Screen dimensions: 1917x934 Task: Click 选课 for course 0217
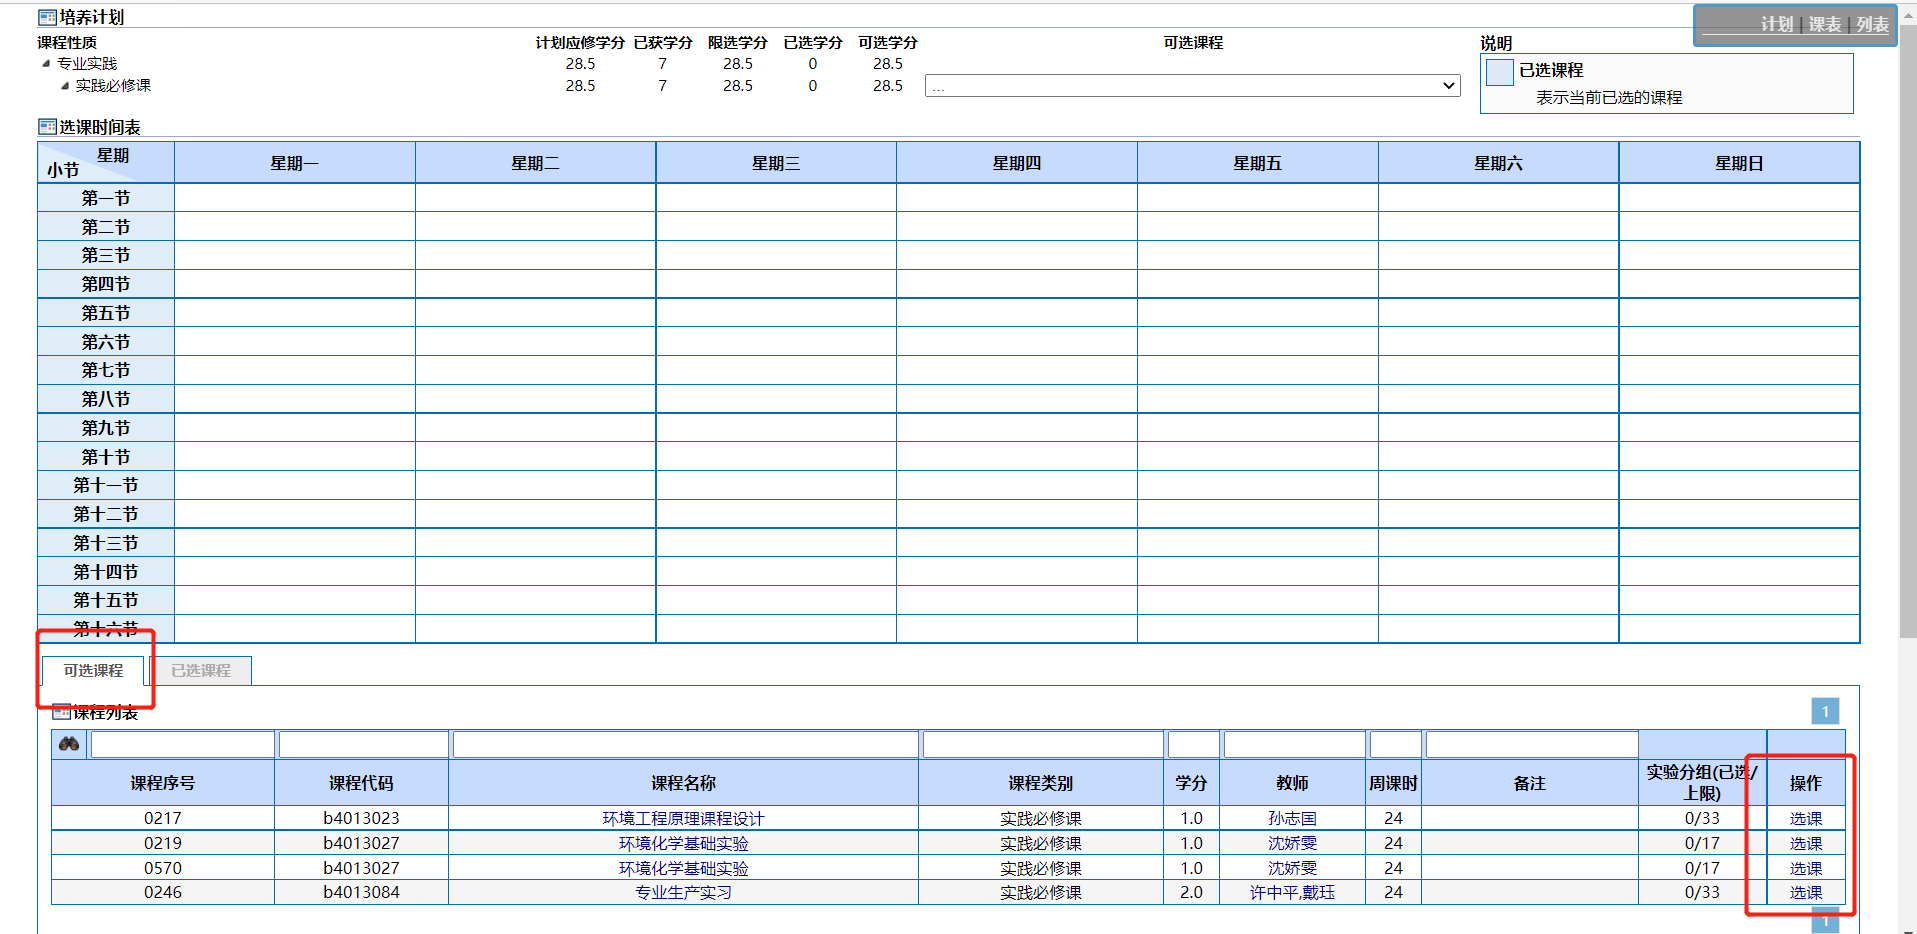pos(1805,818)
